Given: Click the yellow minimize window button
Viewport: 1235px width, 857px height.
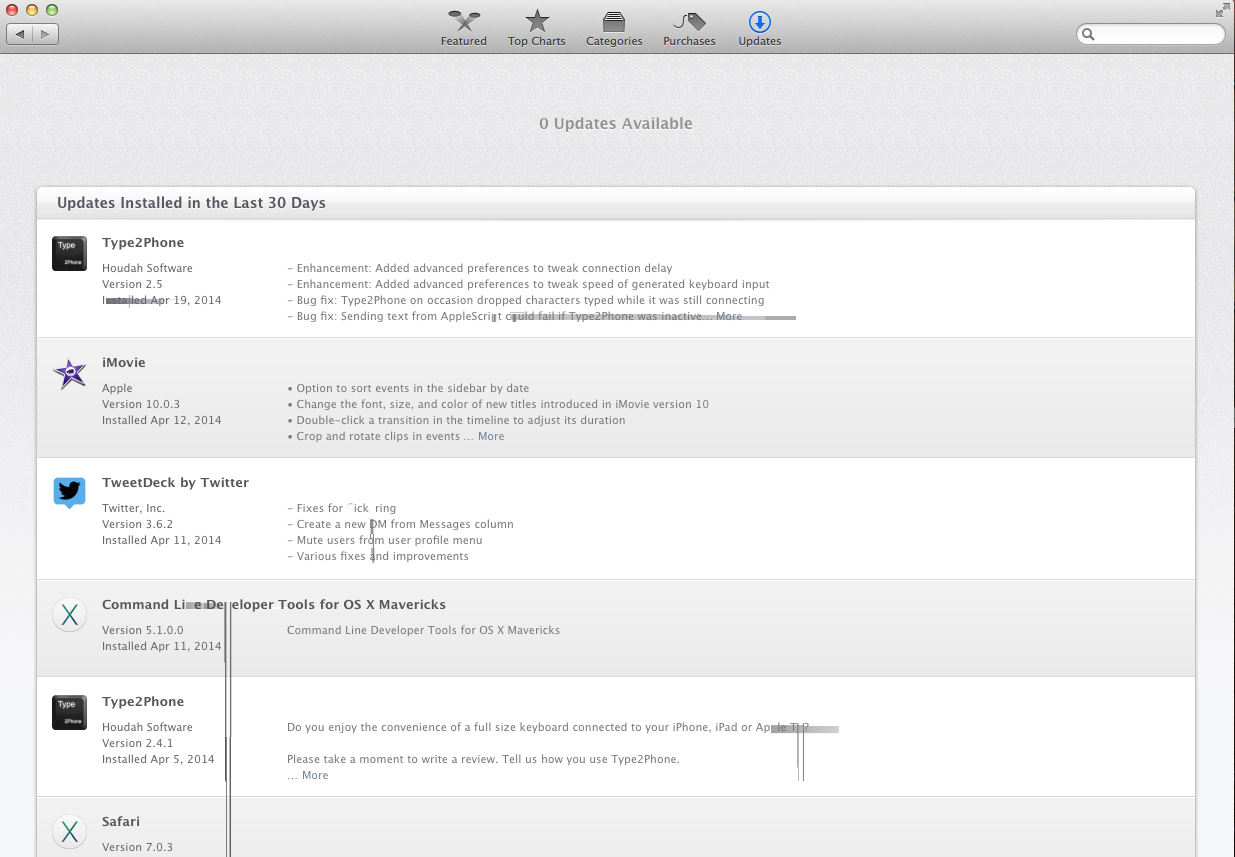Looking at the screenshot, I should click(x=32, y=9).
